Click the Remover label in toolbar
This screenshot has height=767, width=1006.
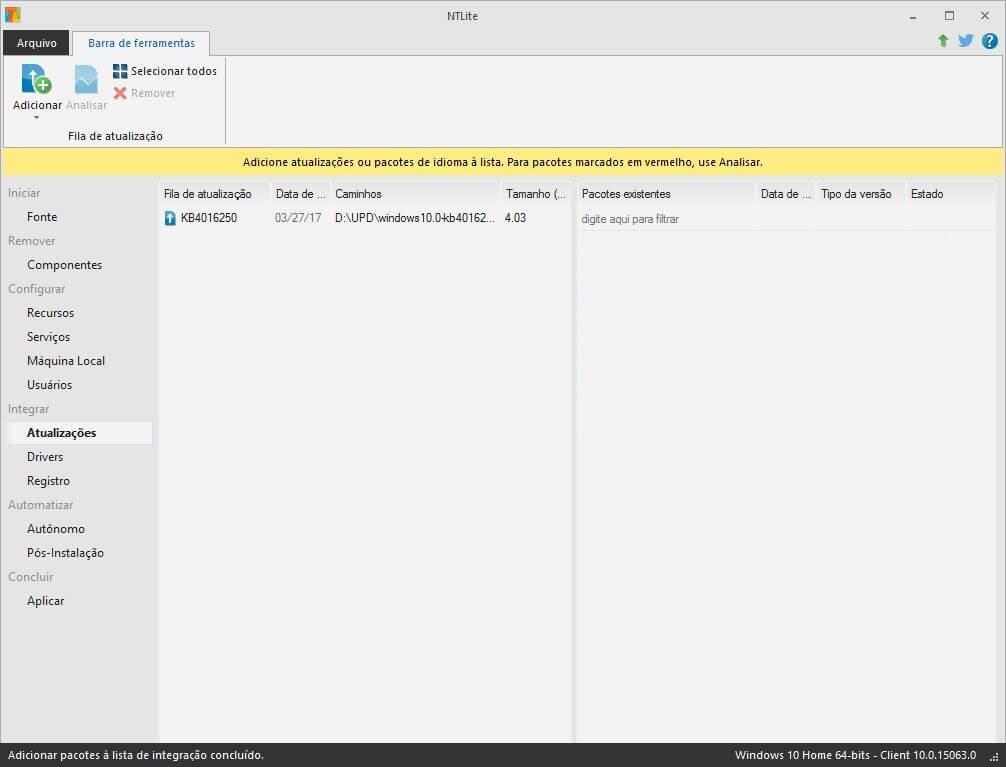pos(153,93)
